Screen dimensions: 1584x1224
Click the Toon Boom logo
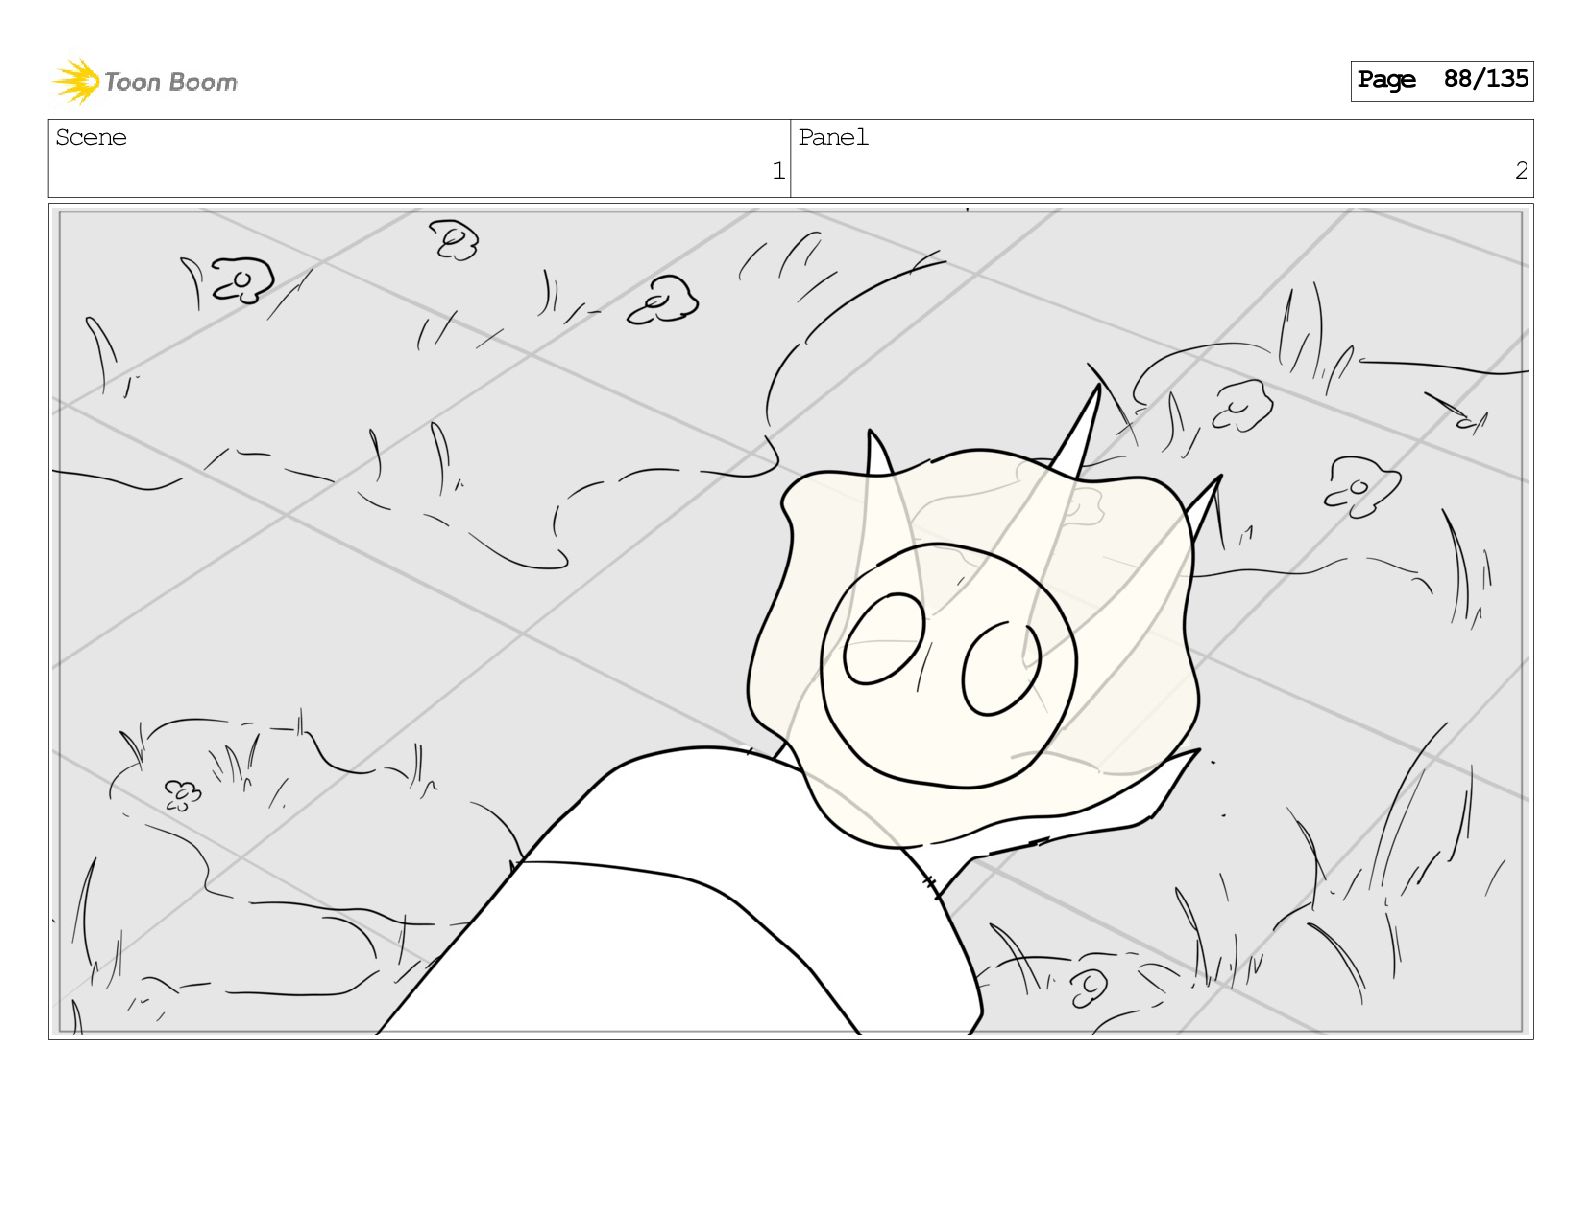(x=145, y=81)
